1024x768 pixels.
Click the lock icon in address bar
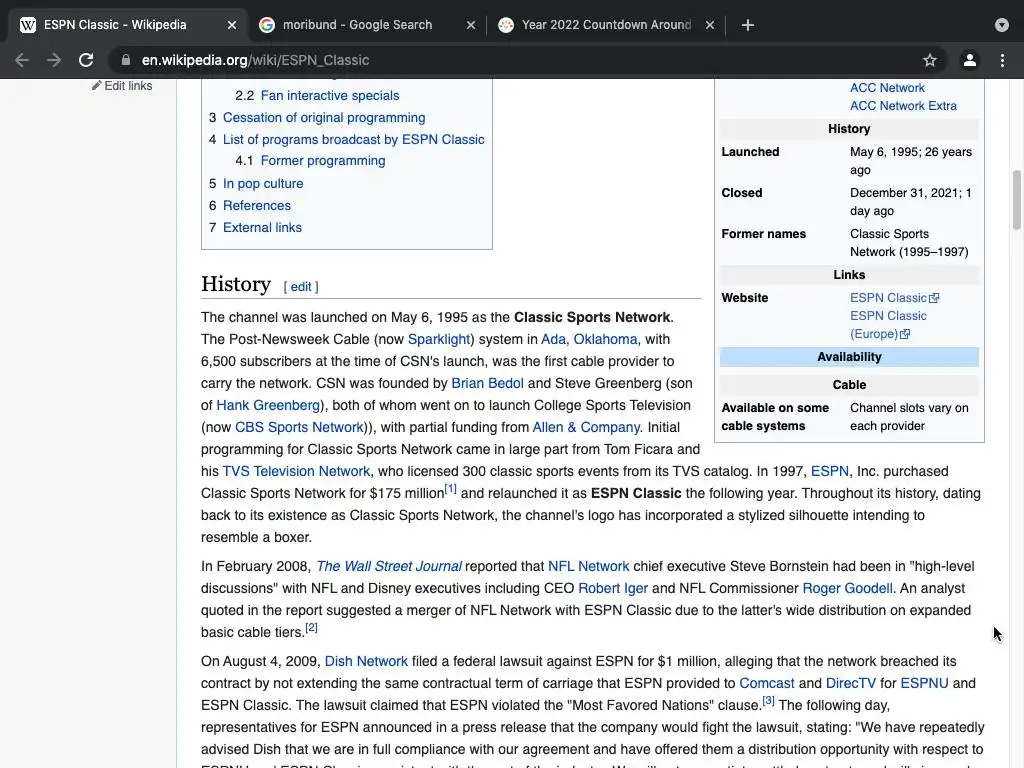point(126,60)
